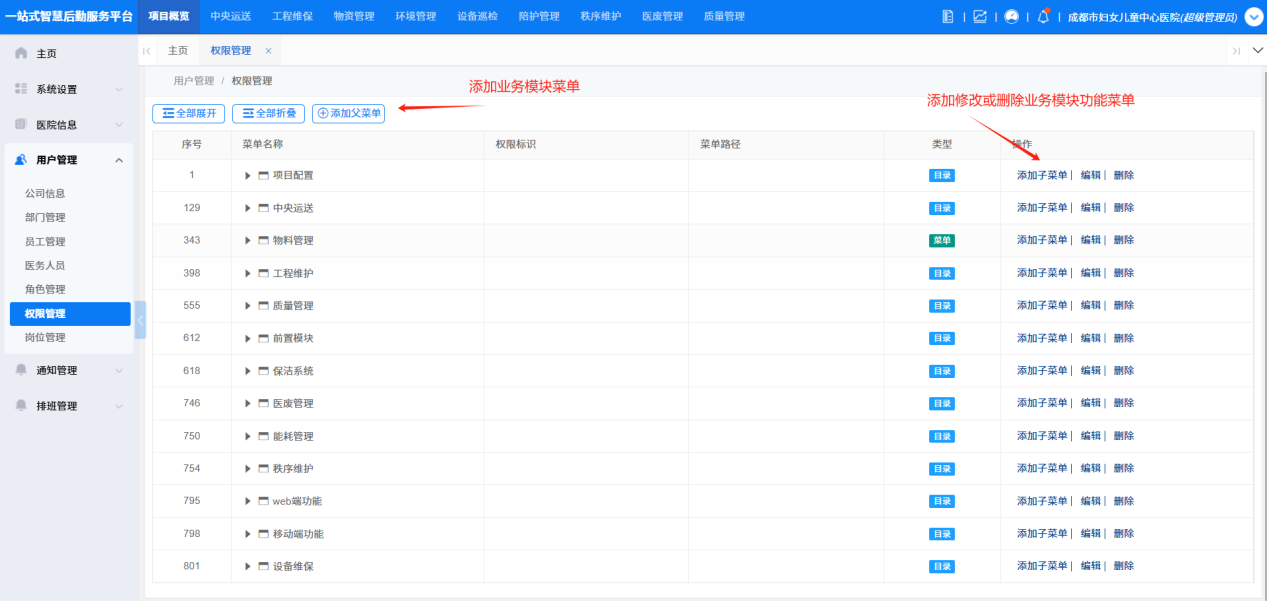1267x601 pixels.
Task: Click 删除 for 设备维保 row
Action: [1124, 566]
